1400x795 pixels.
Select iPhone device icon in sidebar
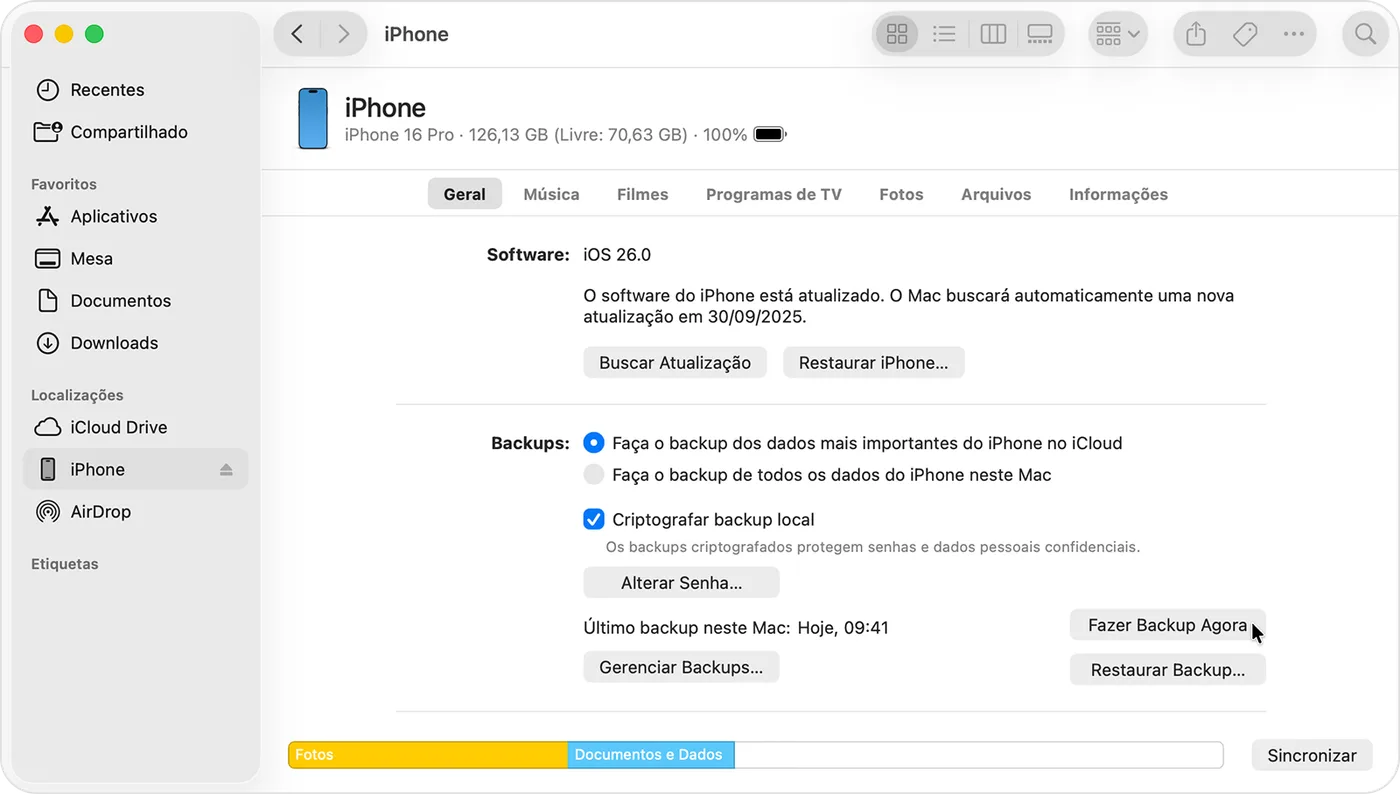(47, 469)
